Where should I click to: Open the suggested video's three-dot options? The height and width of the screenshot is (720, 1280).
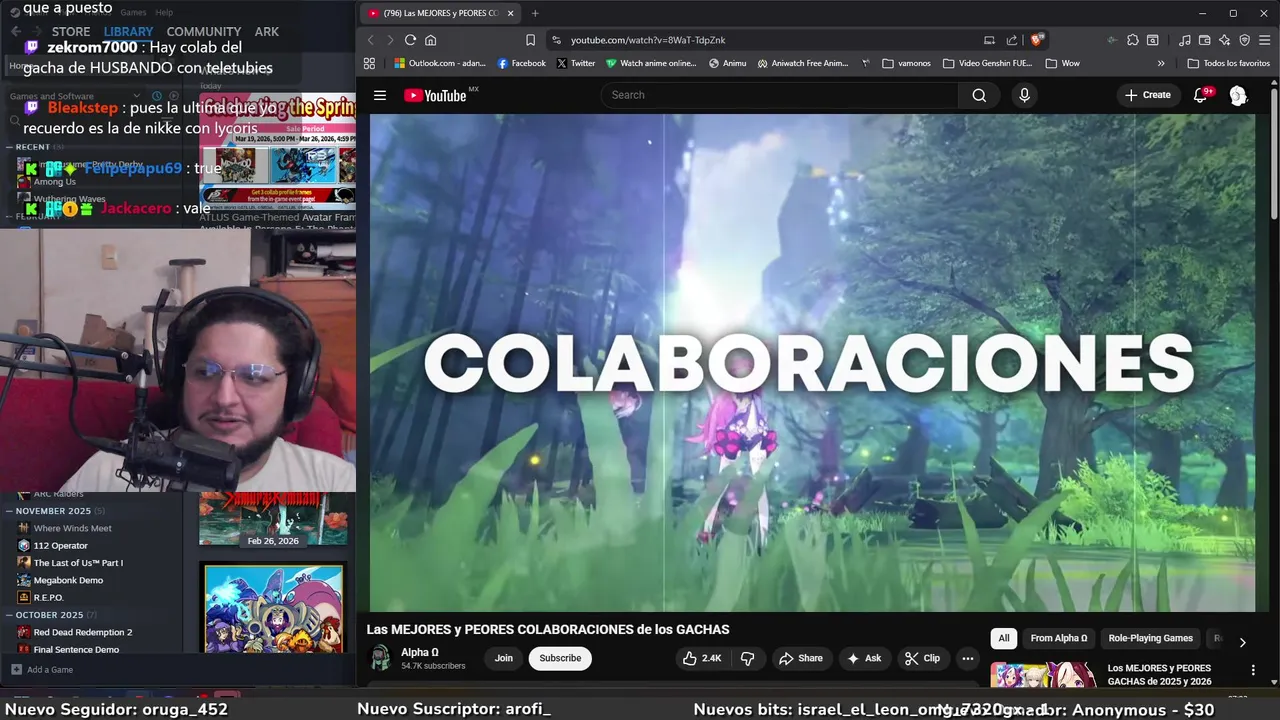[1253, 670]
